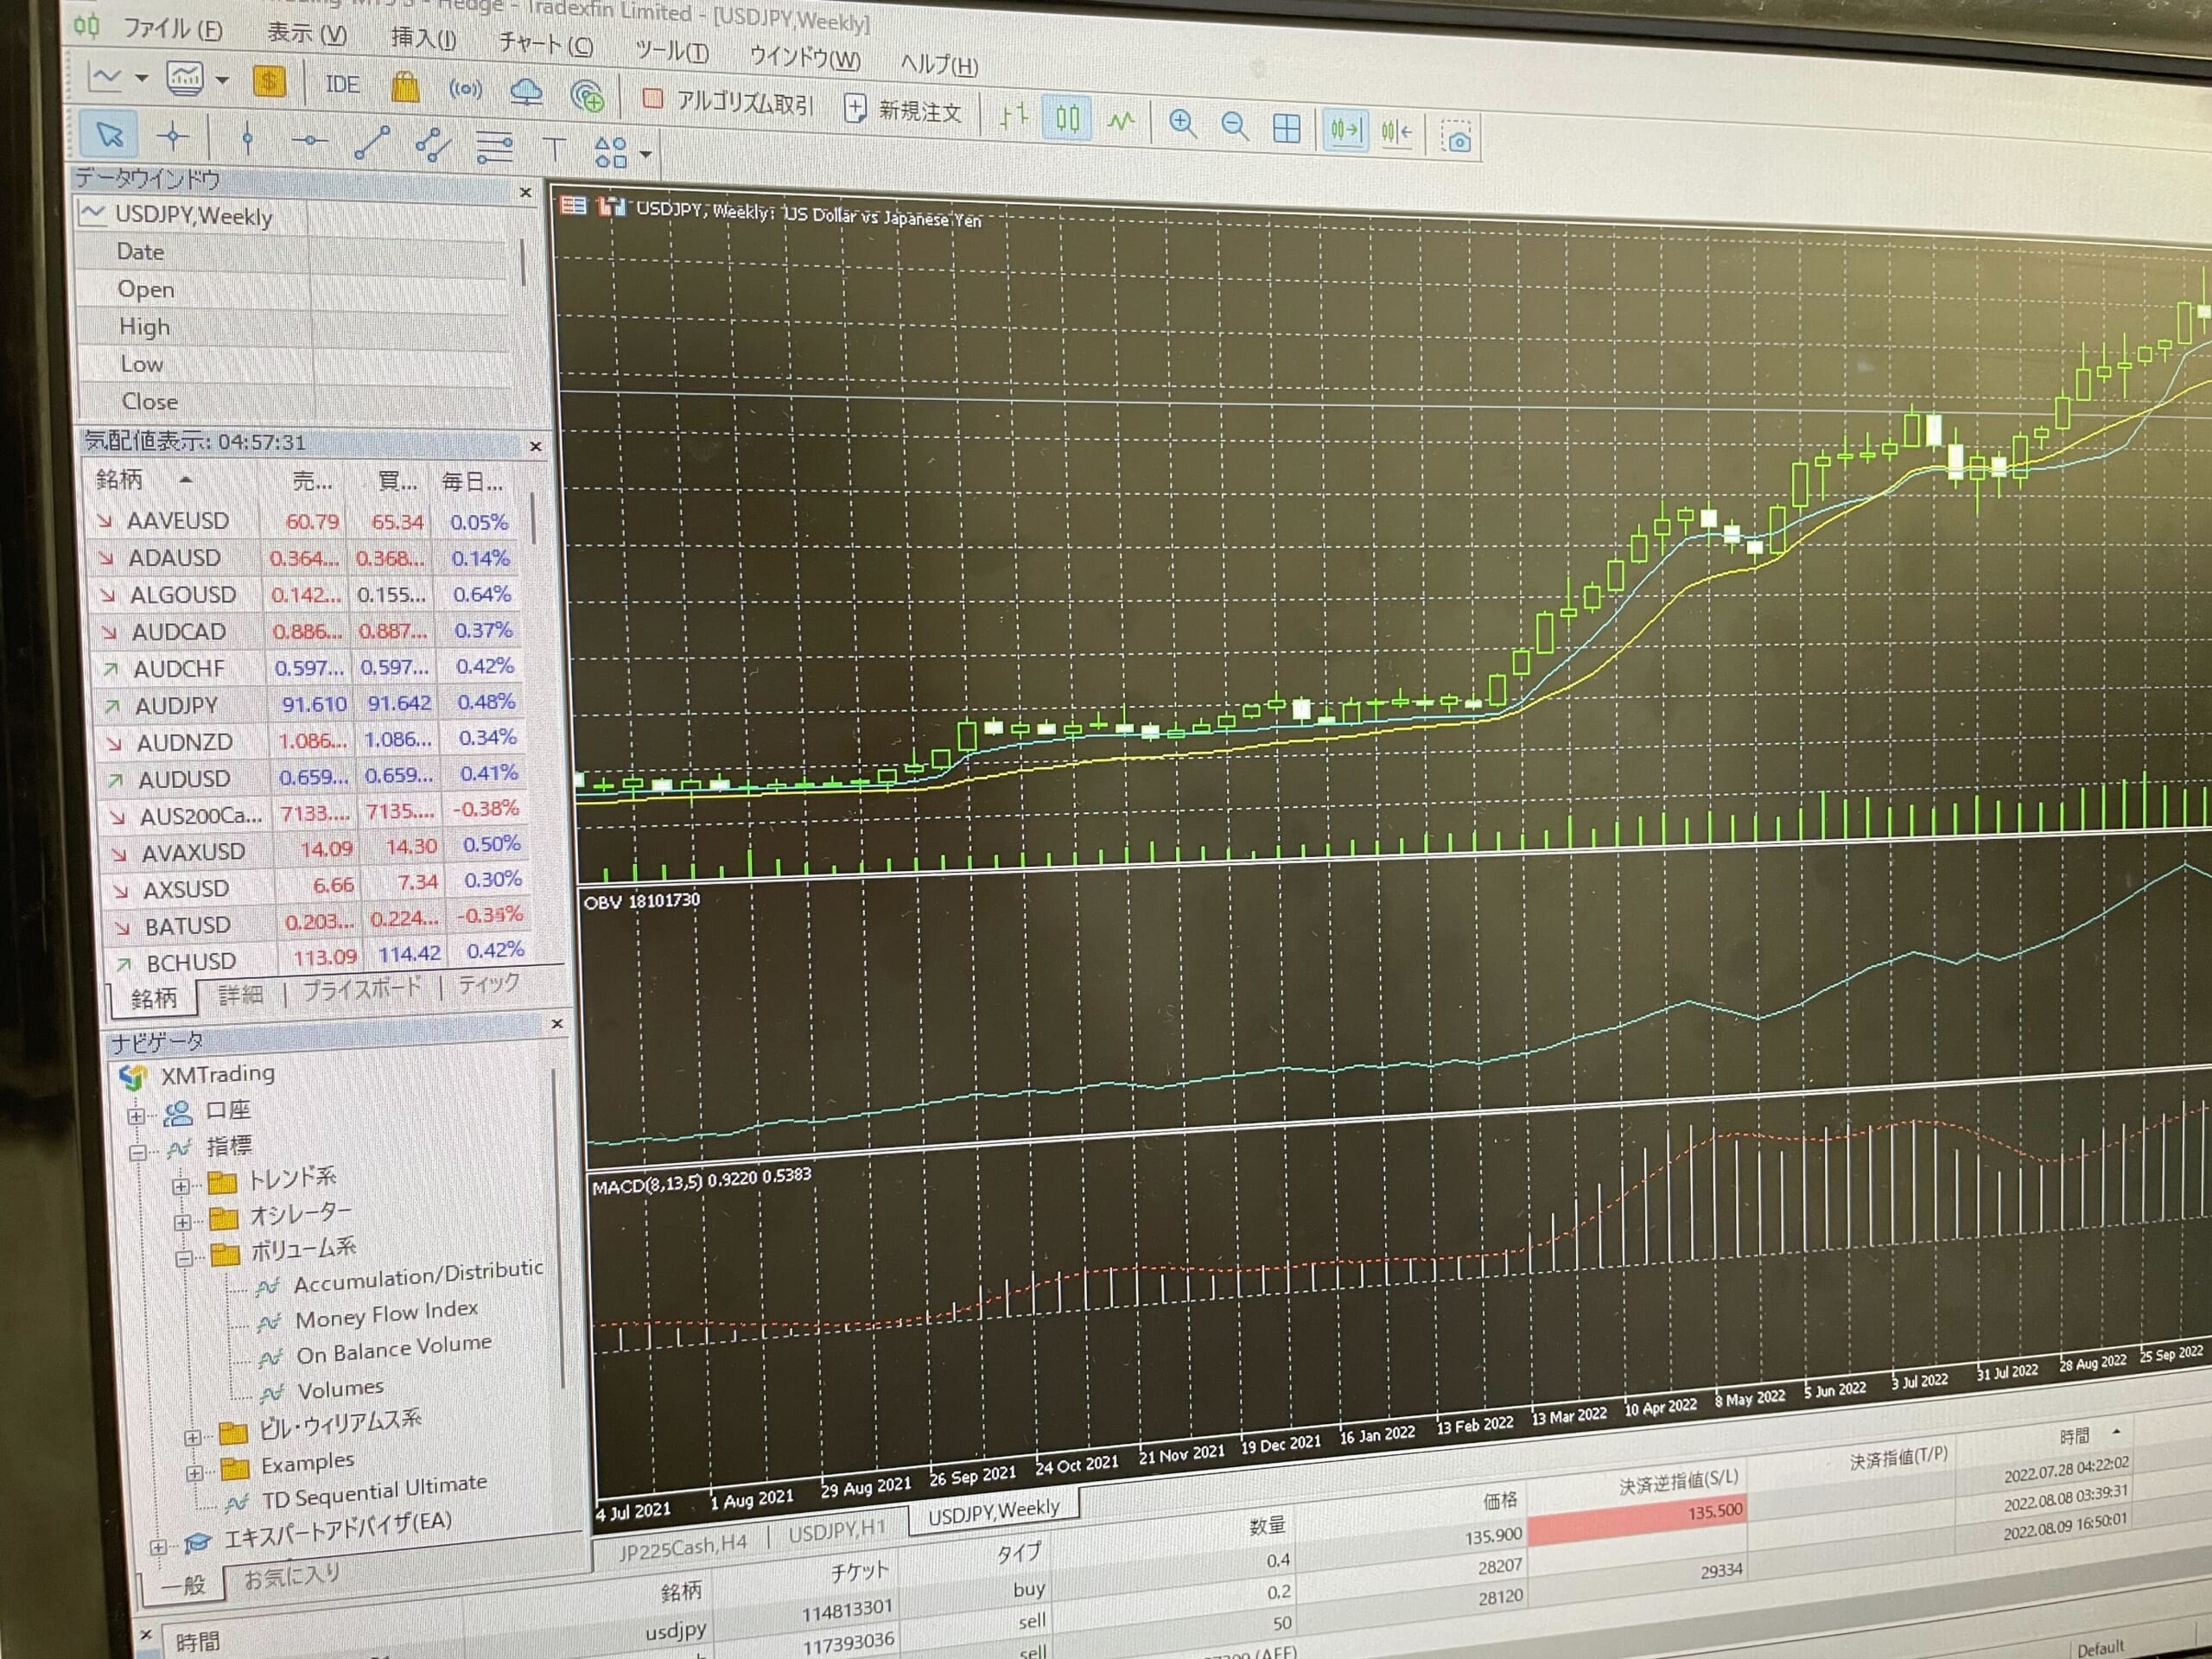Expand the トレンド系 indicator folder
Screen dimensions: 2212x1659
pos(181,1186)
